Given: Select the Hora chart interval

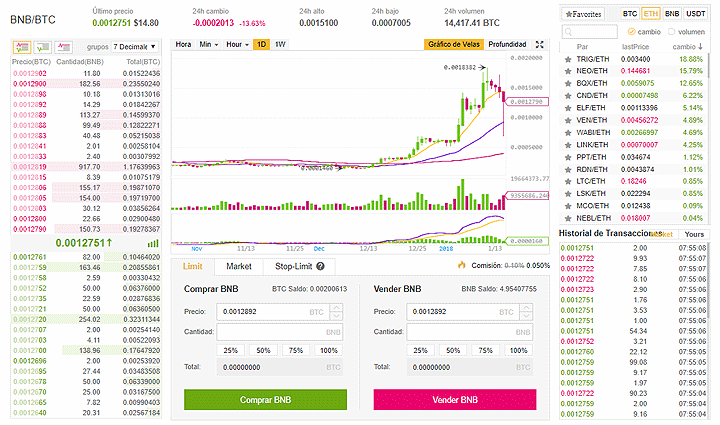Looking at the screenshot, I should tap(183, 45).
